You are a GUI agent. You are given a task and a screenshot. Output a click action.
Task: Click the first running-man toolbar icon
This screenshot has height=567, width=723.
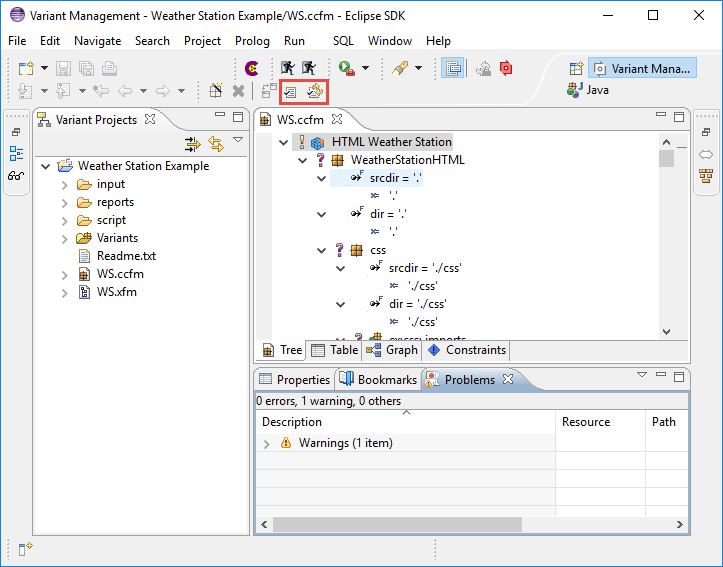coord(288,68)
